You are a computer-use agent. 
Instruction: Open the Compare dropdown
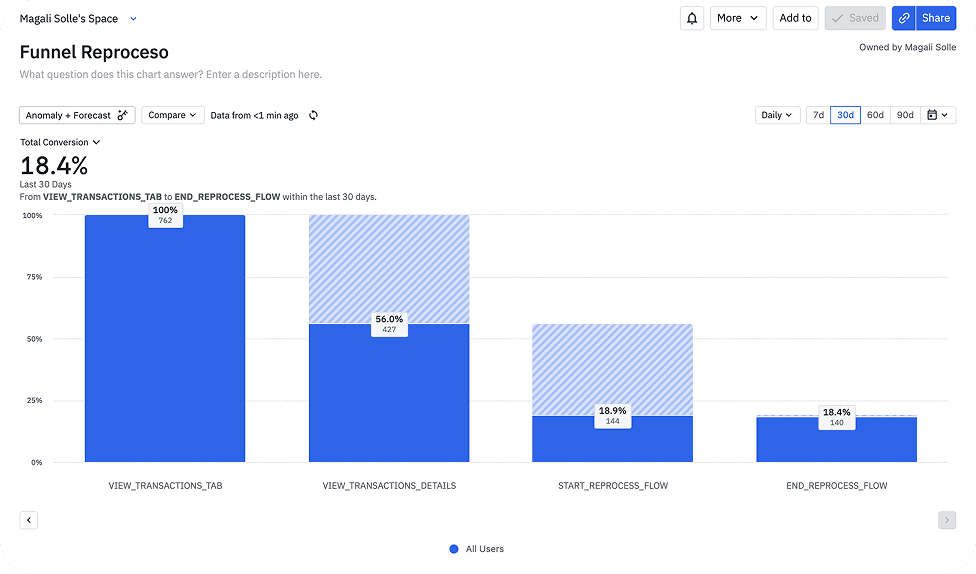(x=172, y=115)
